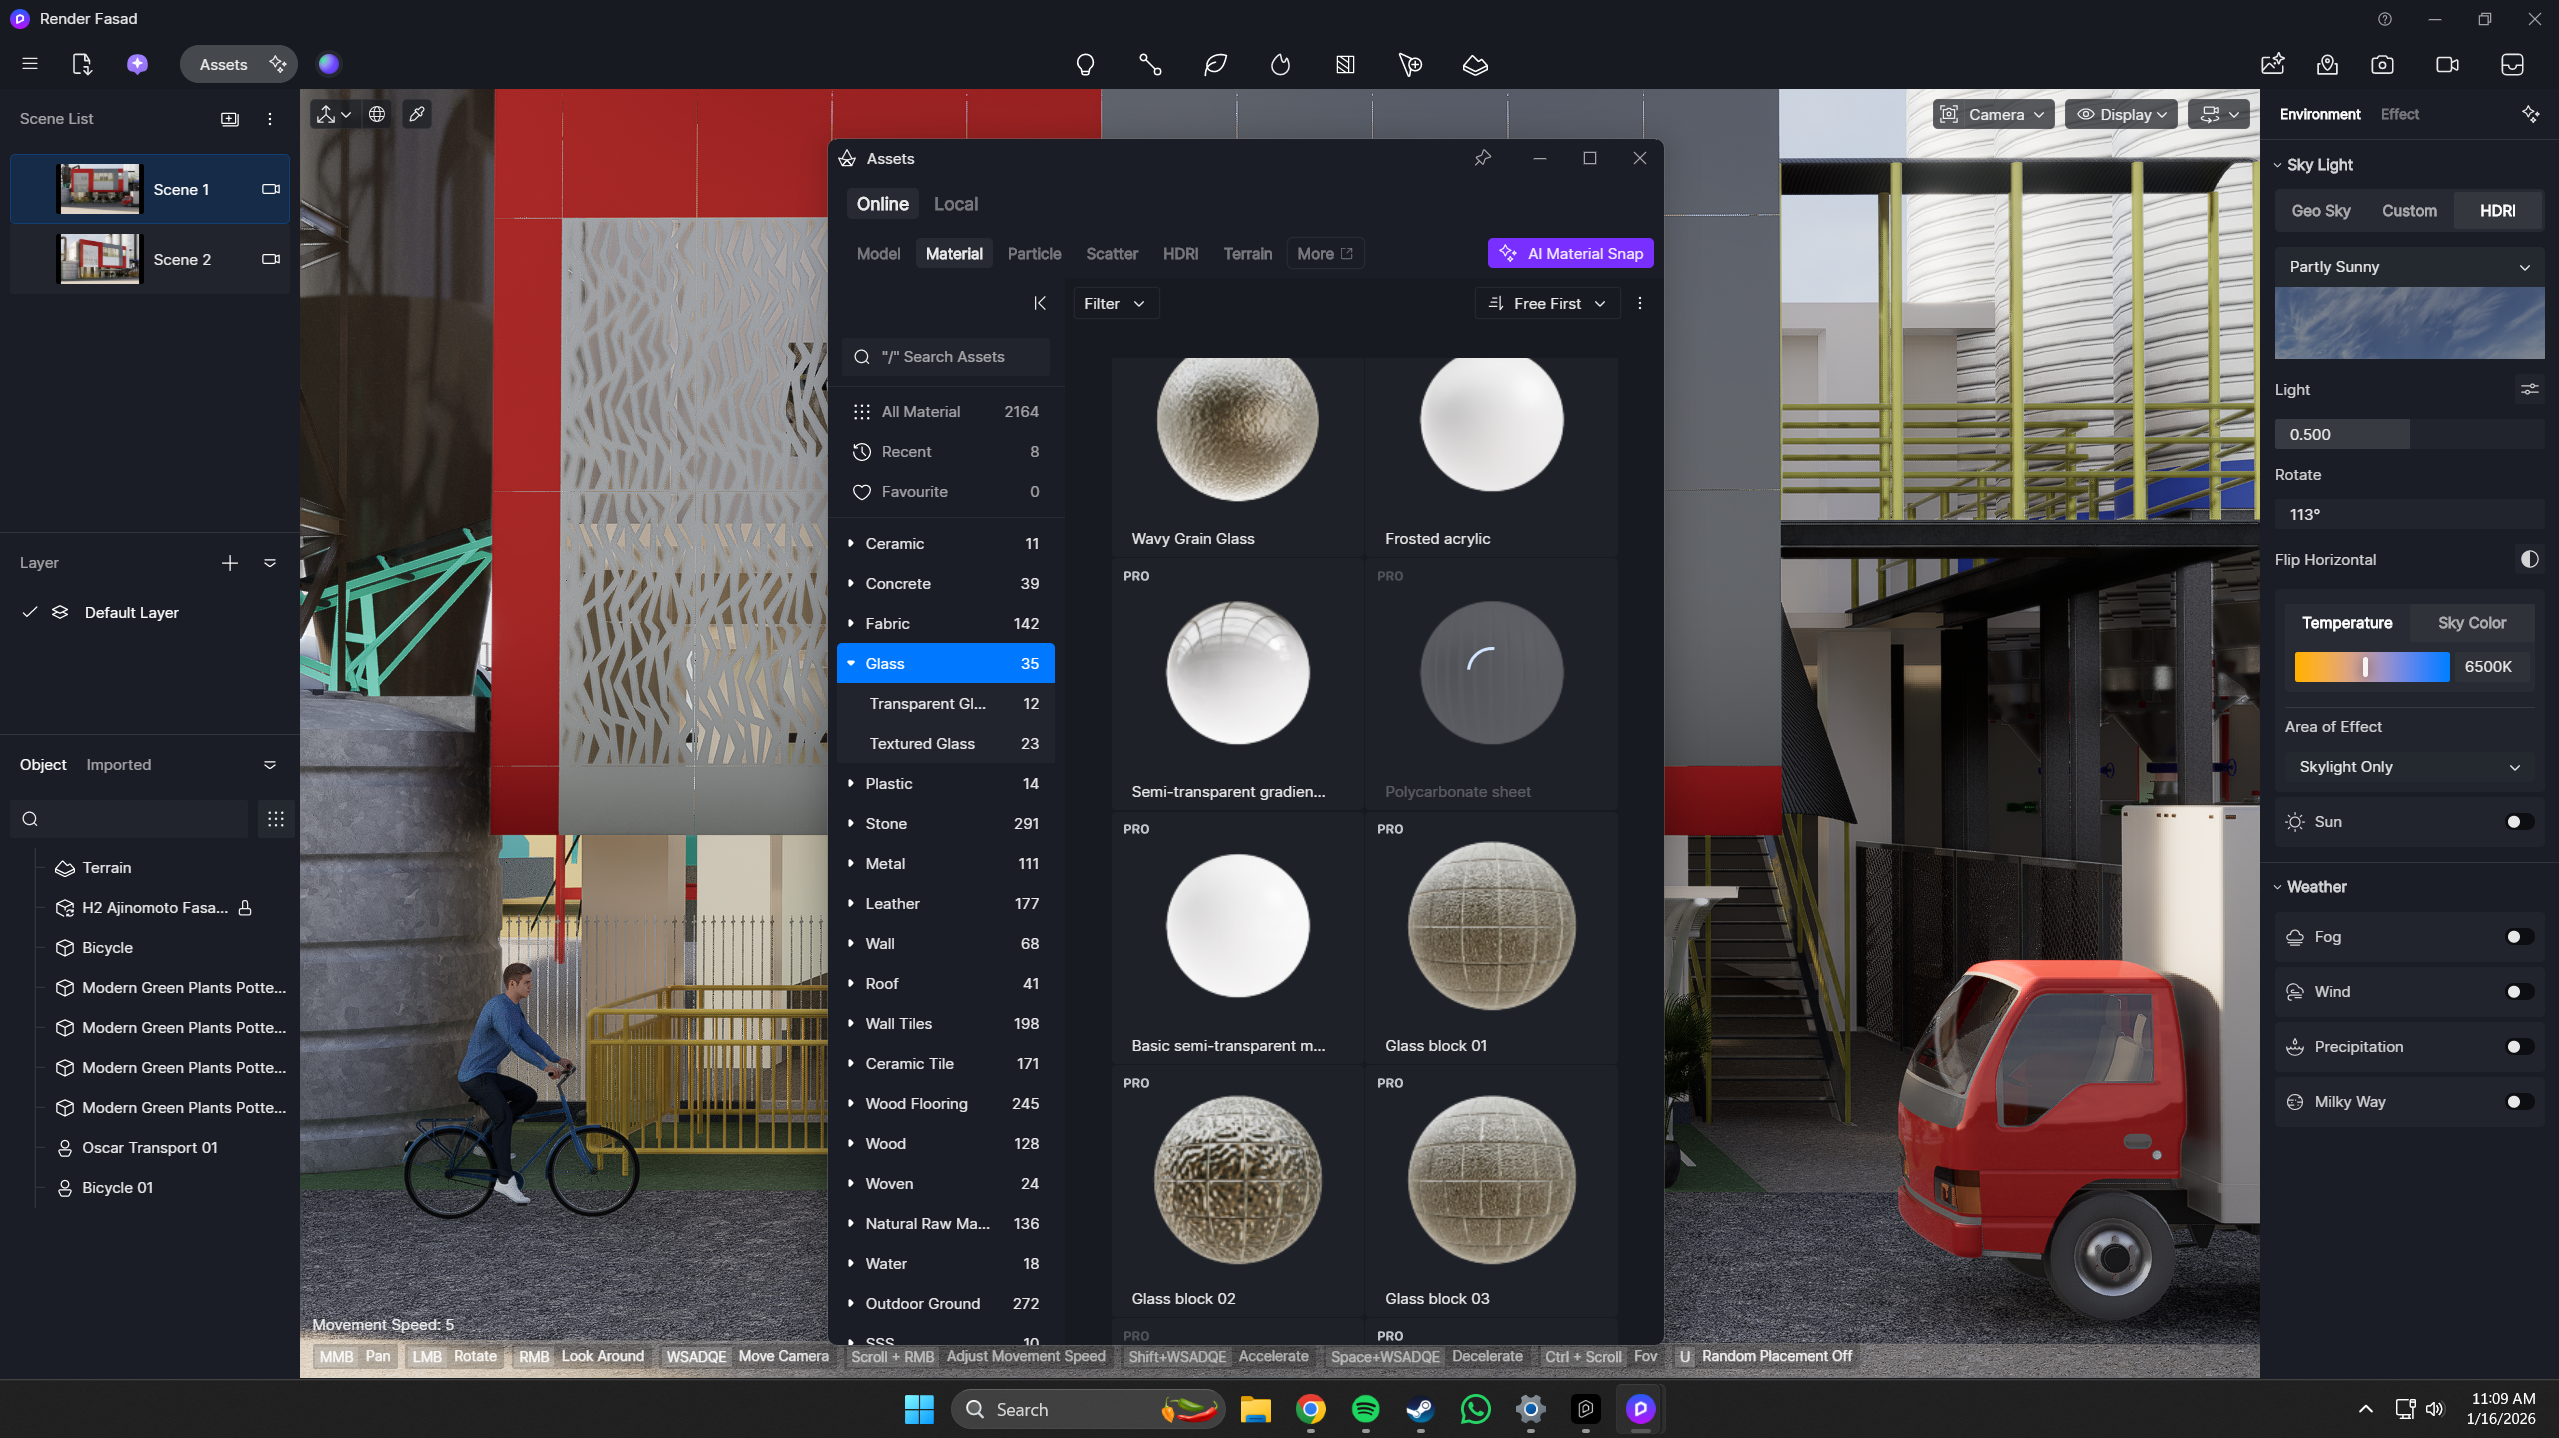2559x1438 pixels.
Task: Click the color temperature slider bar
Action: (x=2371, y=667)
